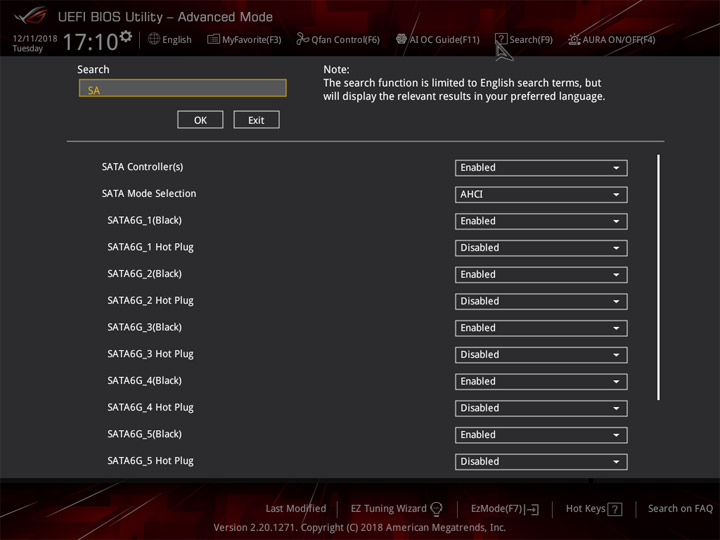Open SATA Mode Selection AHCI dropdown
This screenshot has height=540, width=720.
[x=541, y=194]
